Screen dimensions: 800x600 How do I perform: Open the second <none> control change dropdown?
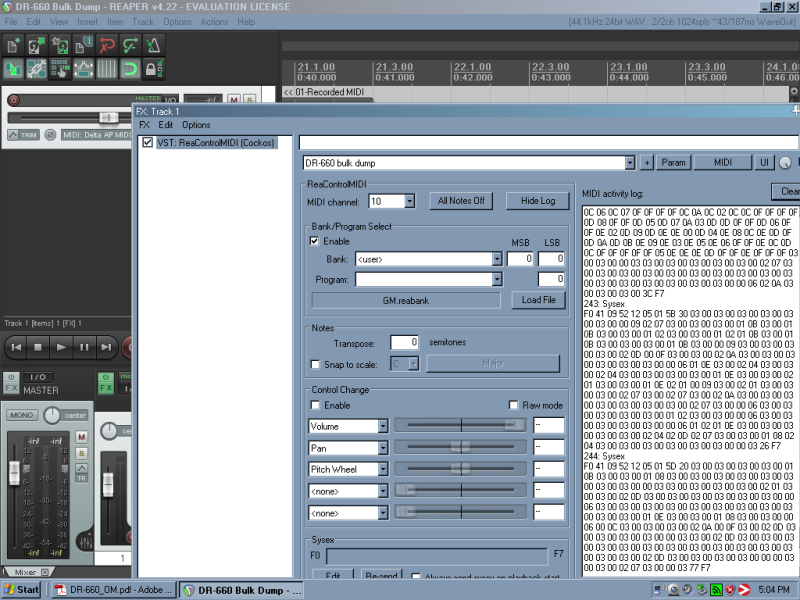tap(383, 513)
